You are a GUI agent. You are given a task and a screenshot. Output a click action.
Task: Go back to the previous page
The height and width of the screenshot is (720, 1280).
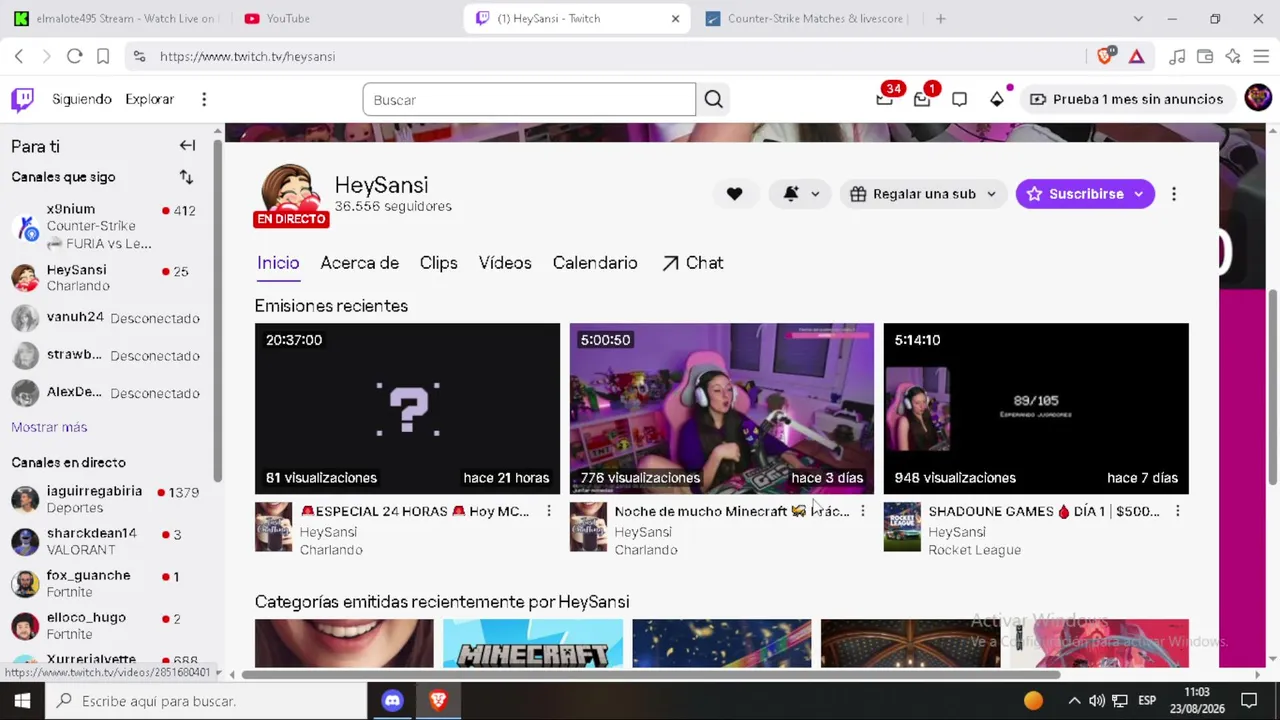(x=19, y=56)
